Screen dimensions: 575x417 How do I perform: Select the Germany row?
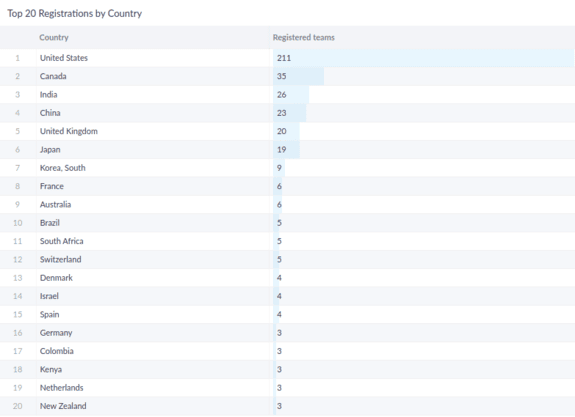click(x=288, y=333)
